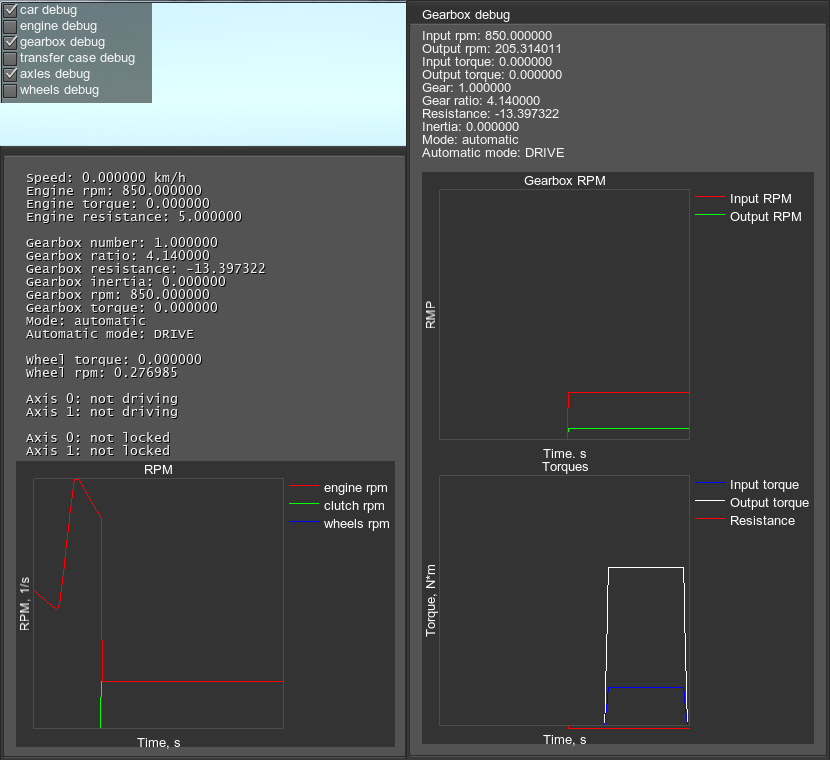Image resolution: width=830 pixels, height=760 pixels.
Task: Toggle the axles debug checkbox
Action: [x=11, y=74]
